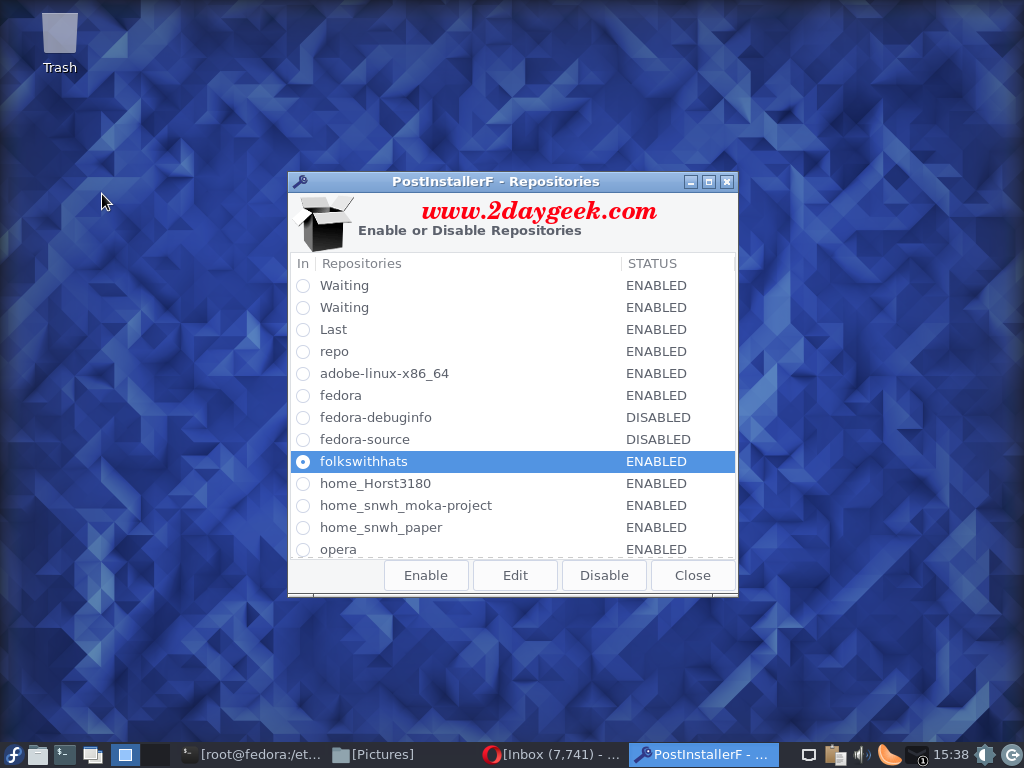Image resolution: width=1024 pixels, height=768 pixels.
Task: Open the Trash icon on desktop
Action: [x=59, y=42]
